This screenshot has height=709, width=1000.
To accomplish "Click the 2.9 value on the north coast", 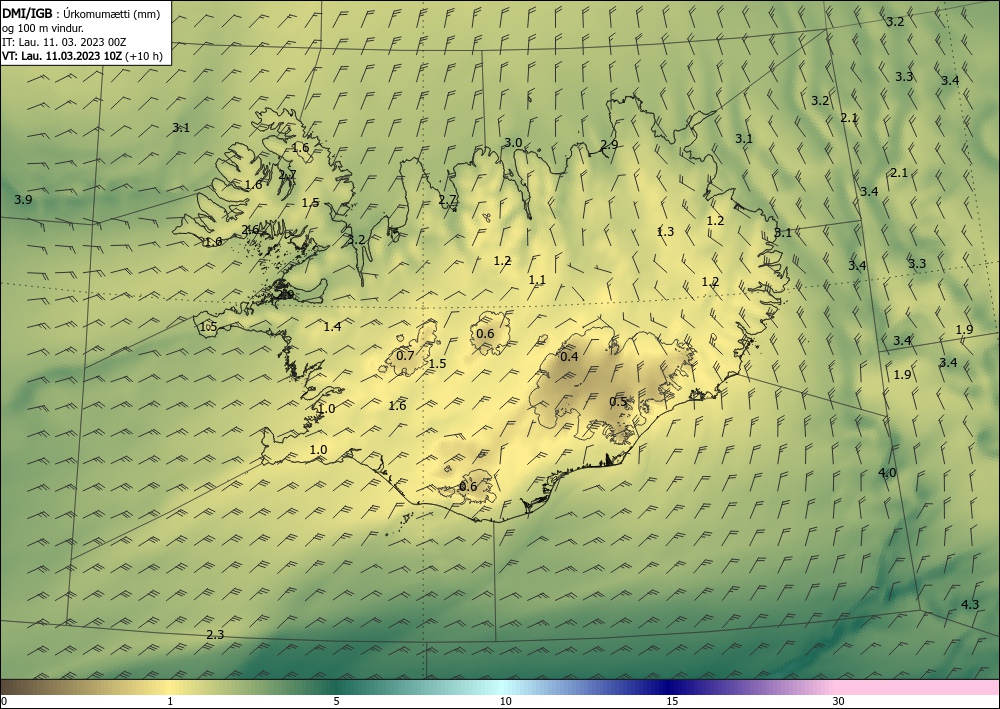I will (x=609, y=144).
